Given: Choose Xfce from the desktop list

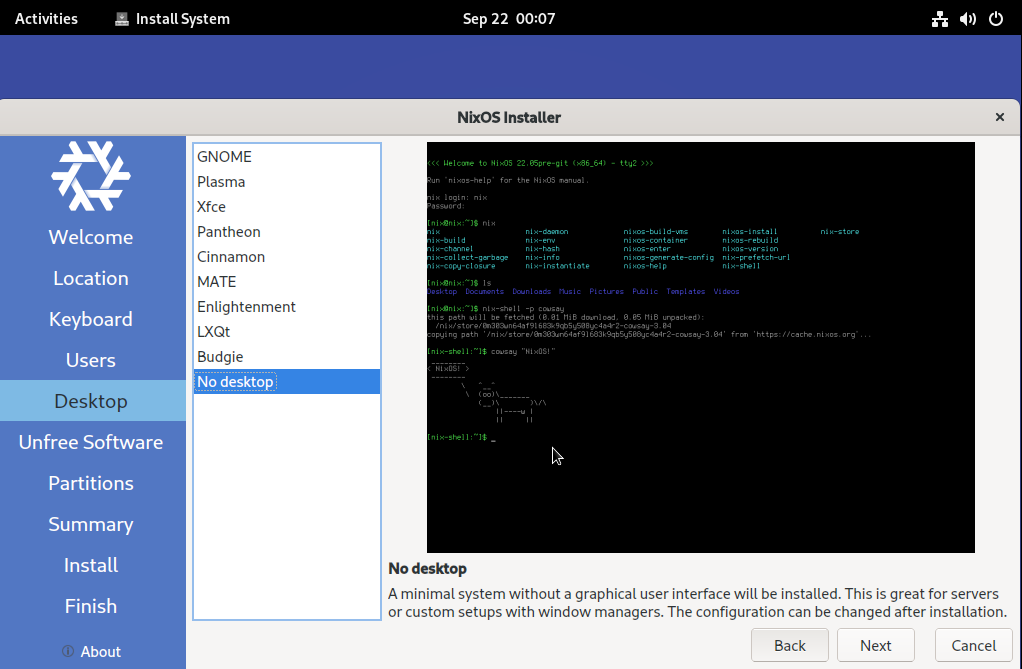Looking at the screenshot, I should tap(211, 207).
